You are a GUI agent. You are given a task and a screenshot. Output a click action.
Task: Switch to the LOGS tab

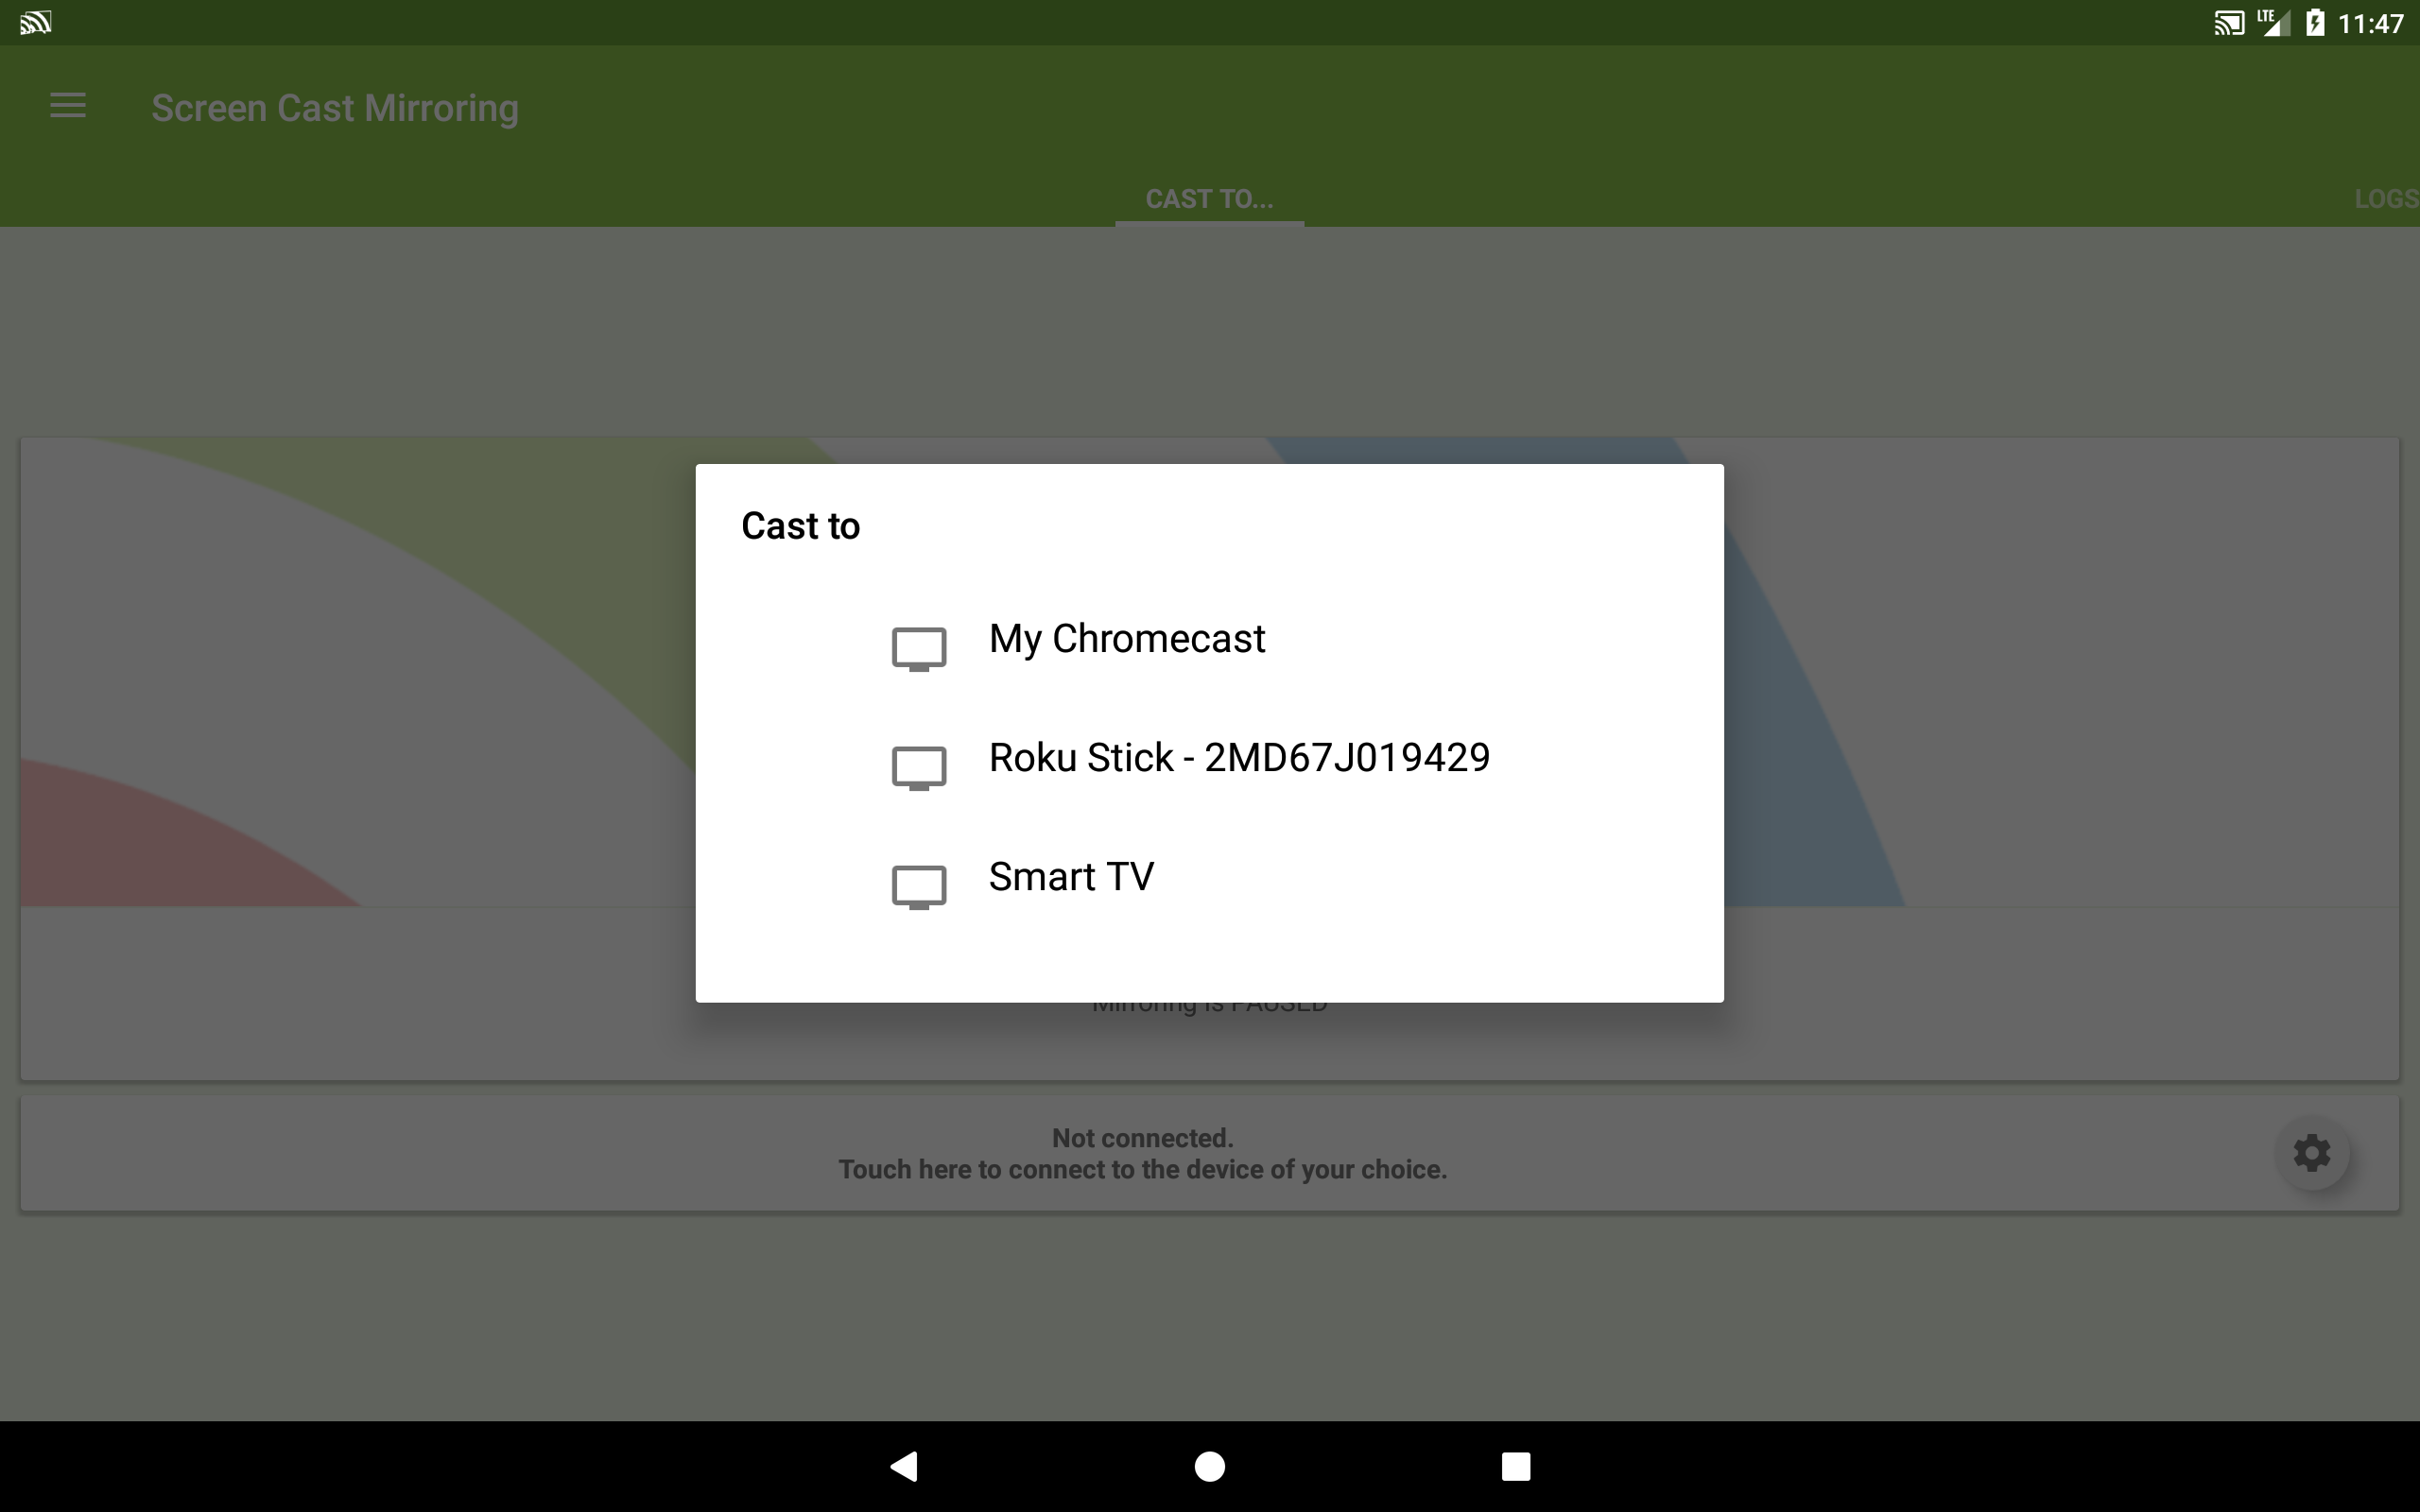point(2386,199)
